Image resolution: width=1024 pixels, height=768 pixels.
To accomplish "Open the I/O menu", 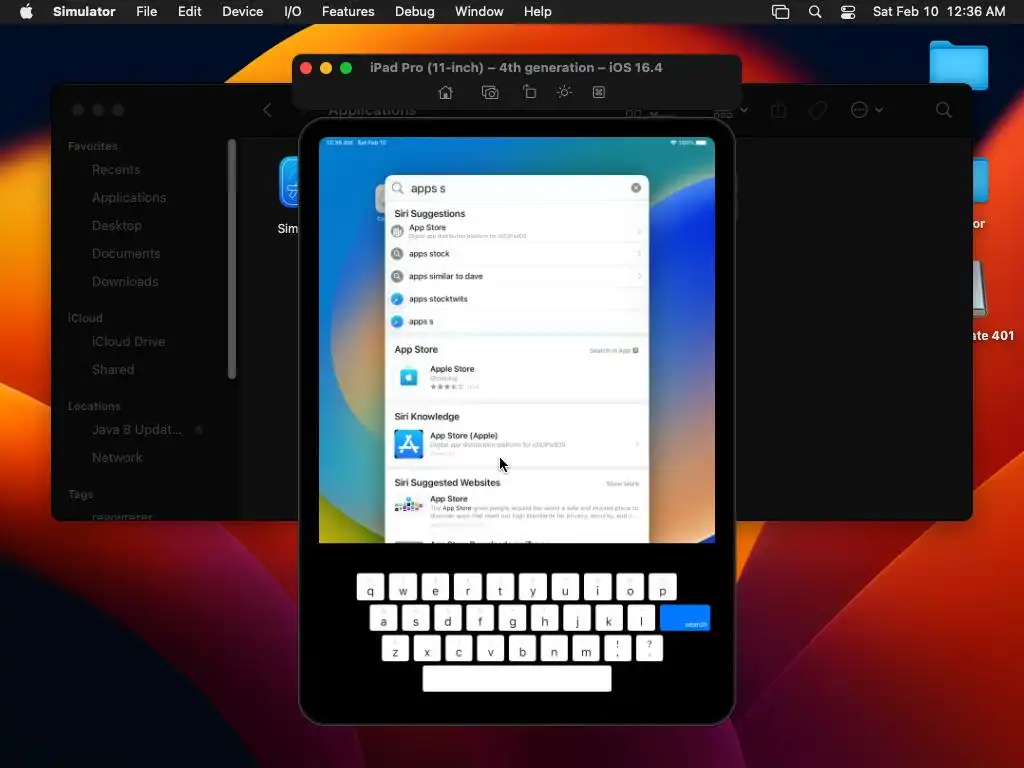I will 293,12.
